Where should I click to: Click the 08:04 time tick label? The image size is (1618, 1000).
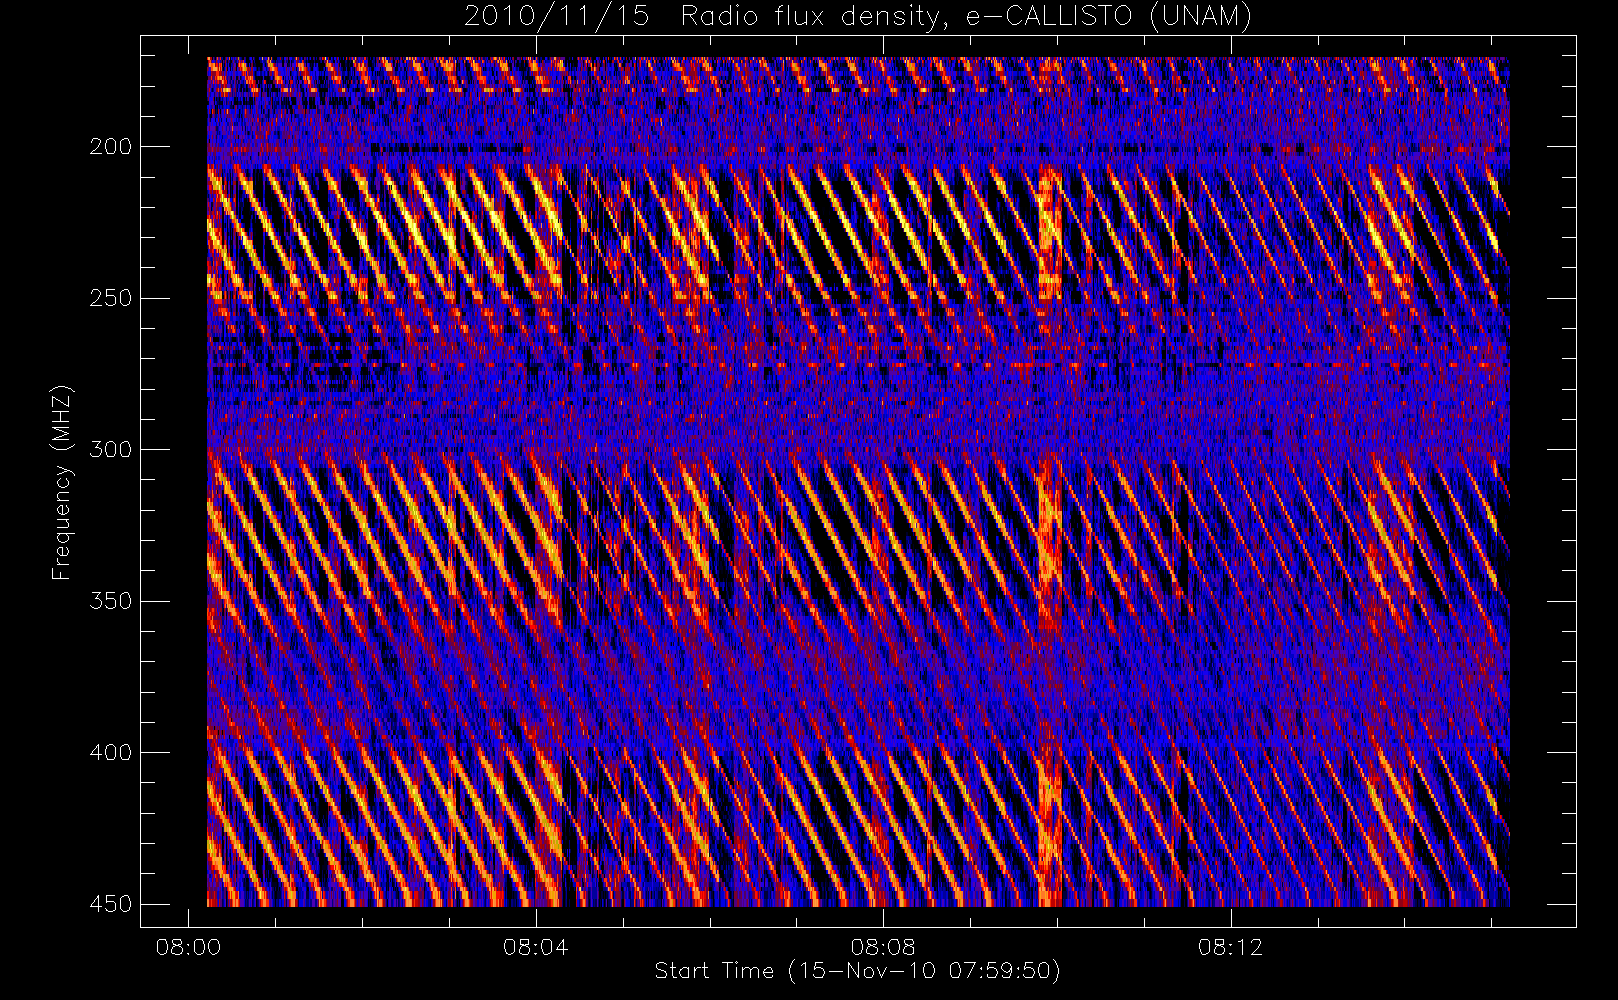(535, 946)
